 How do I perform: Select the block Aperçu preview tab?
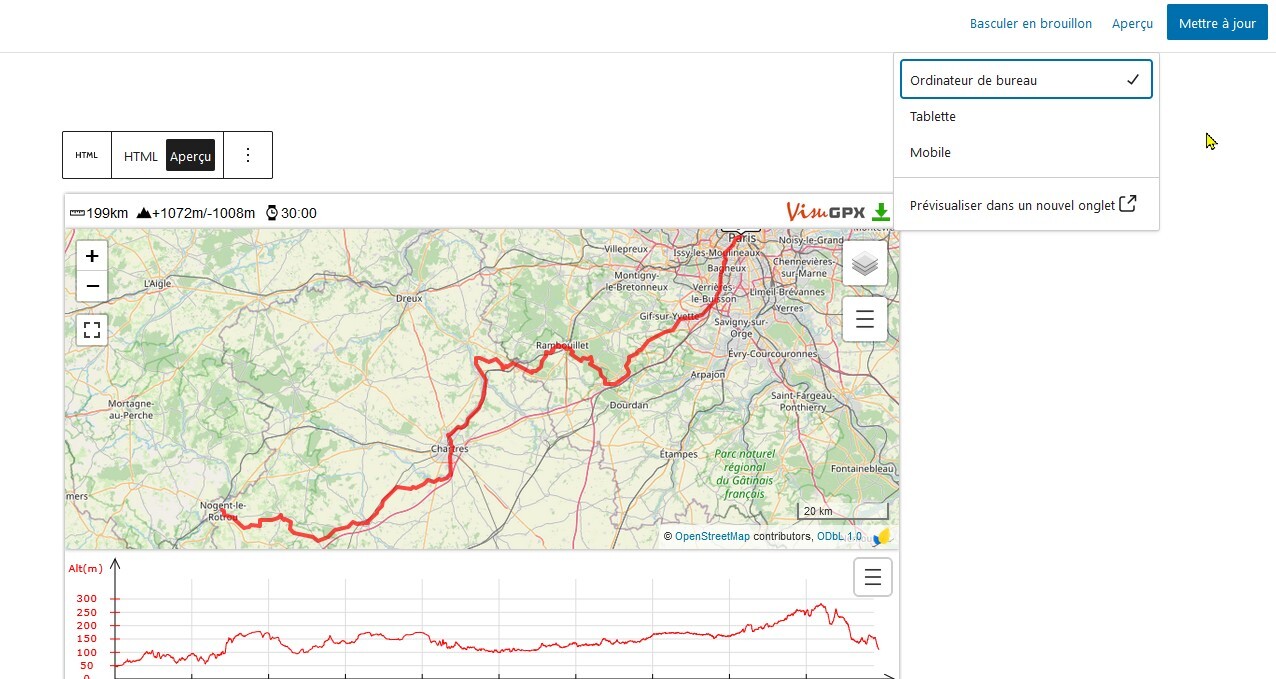click(190, 156)
